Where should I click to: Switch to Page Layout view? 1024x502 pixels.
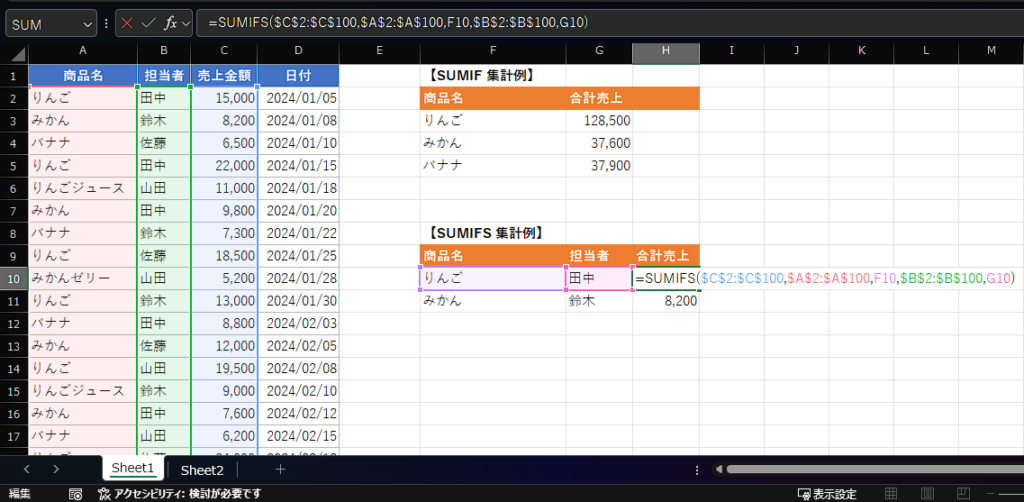929,494
